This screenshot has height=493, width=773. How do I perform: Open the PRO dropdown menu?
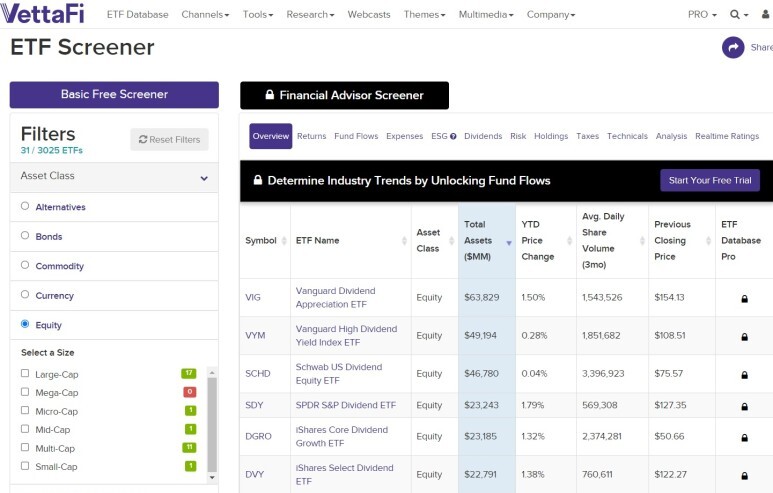(x=702, y=15)
